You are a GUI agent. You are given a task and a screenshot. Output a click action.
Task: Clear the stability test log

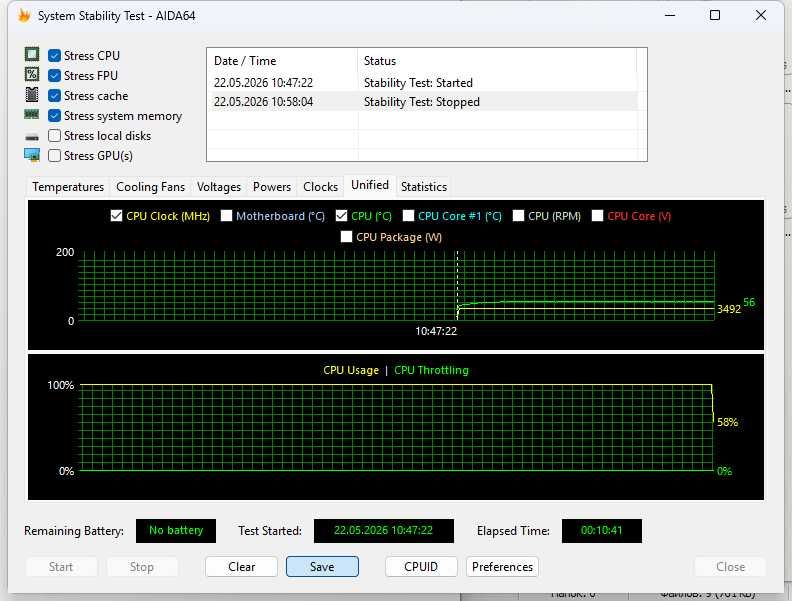click(241, 567)
